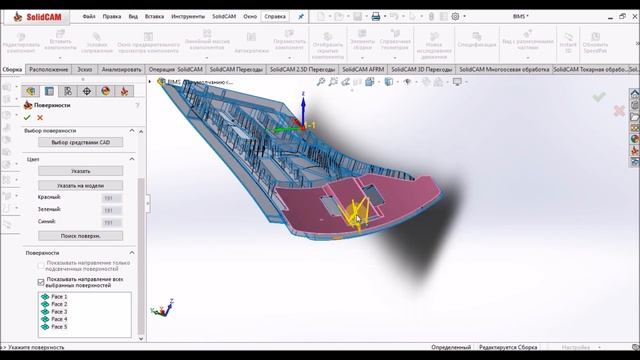Switch to the Анализировать tab
This screenshot has width=640, height=360.
pos(121,69)
